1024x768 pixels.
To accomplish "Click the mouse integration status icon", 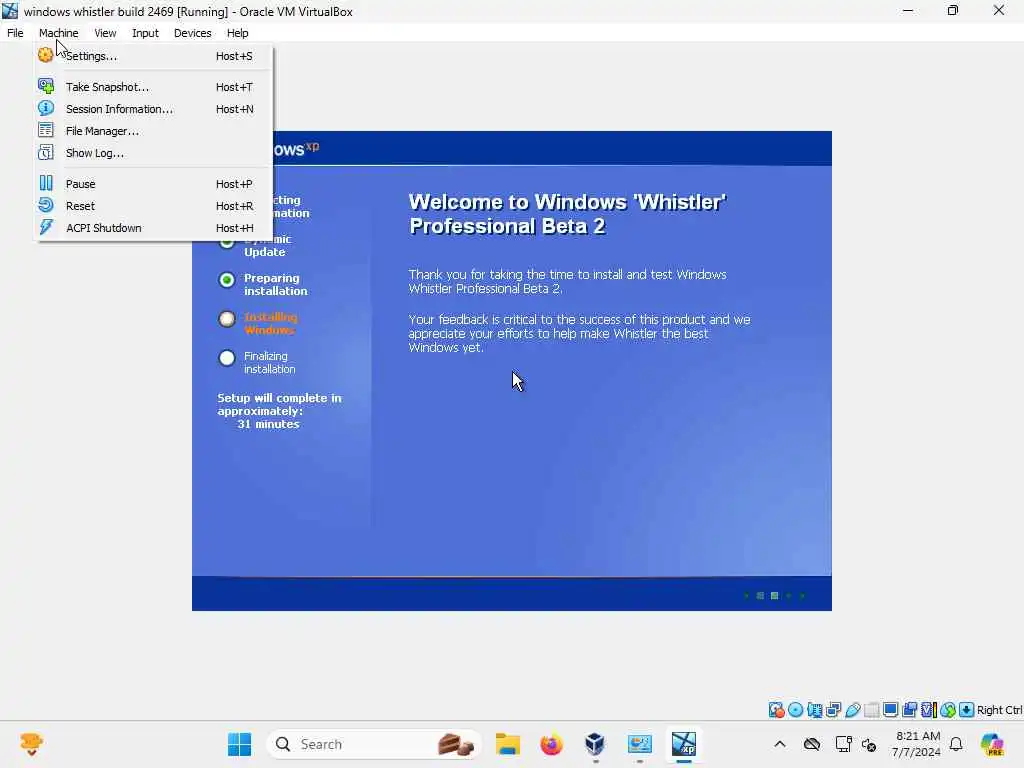I will pos(948,710).
